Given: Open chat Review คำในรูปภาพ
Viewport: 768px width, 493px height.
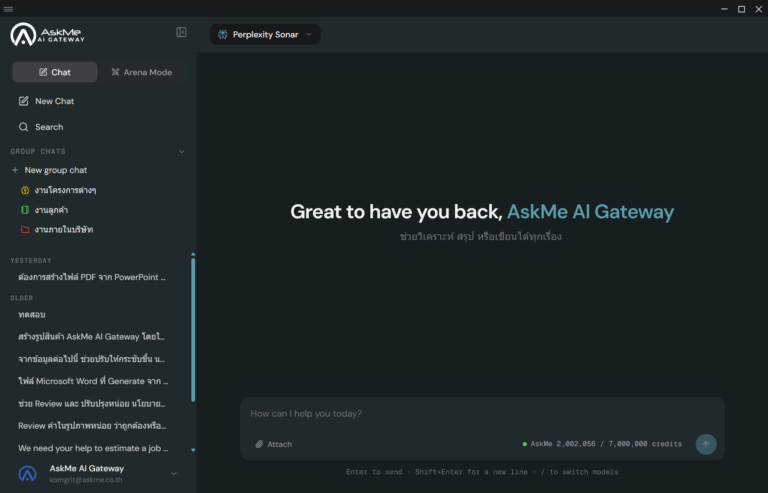Looking at the screenshot, I should pyautogui.click(x=92, y=426).
